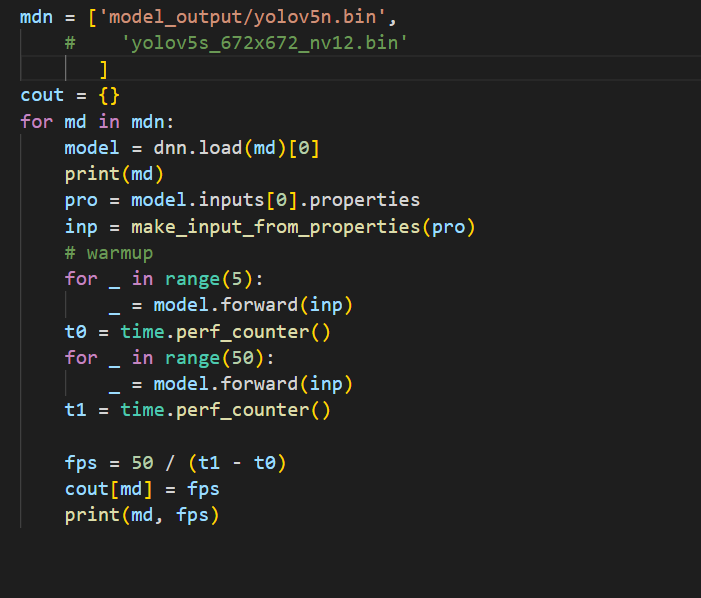Click the empty braces '{}'
The image size is (701, 598).
click(x=109, y=96)
